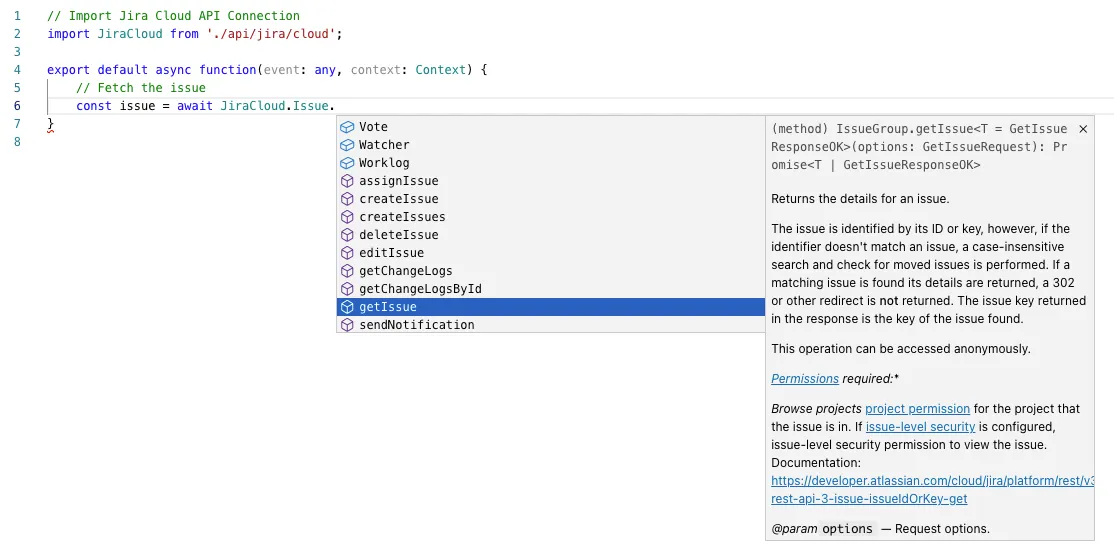Click the method icon beside sendNotification
Image resolution: width=1114 pixels, height=558 pixels.
(347, 325)
